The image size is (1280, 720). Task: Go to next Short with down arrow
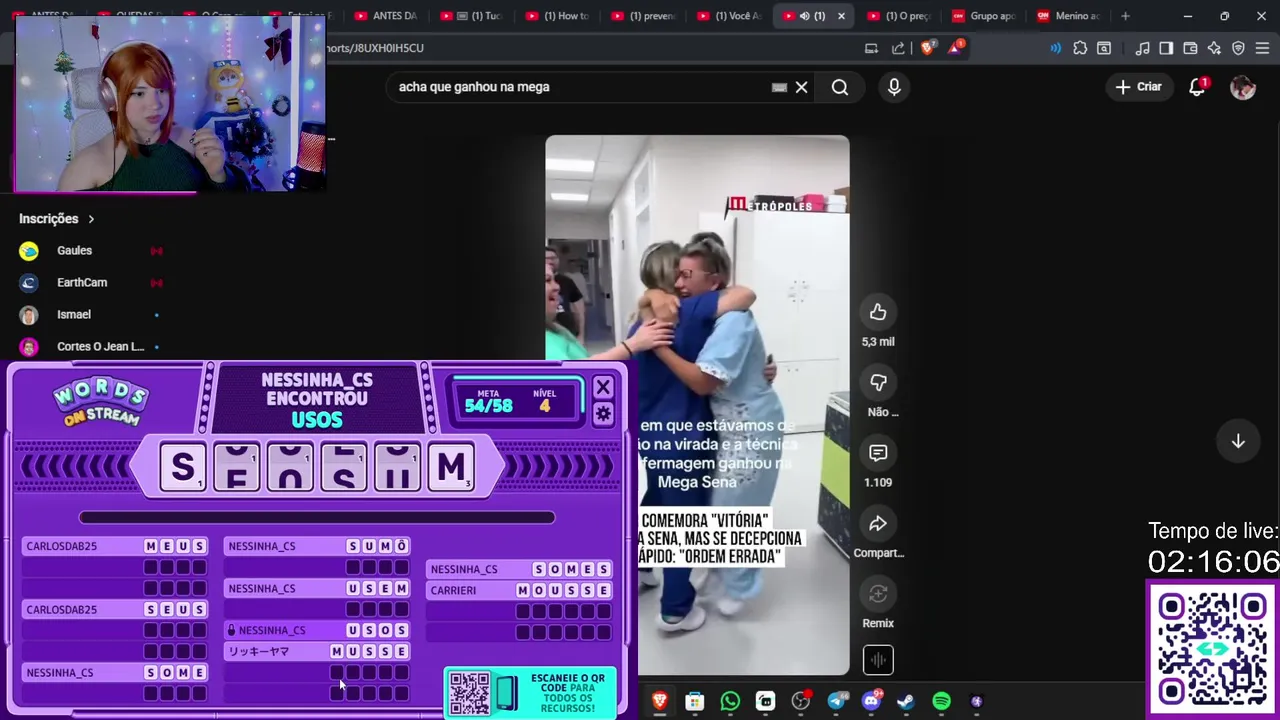(1238, 441)
